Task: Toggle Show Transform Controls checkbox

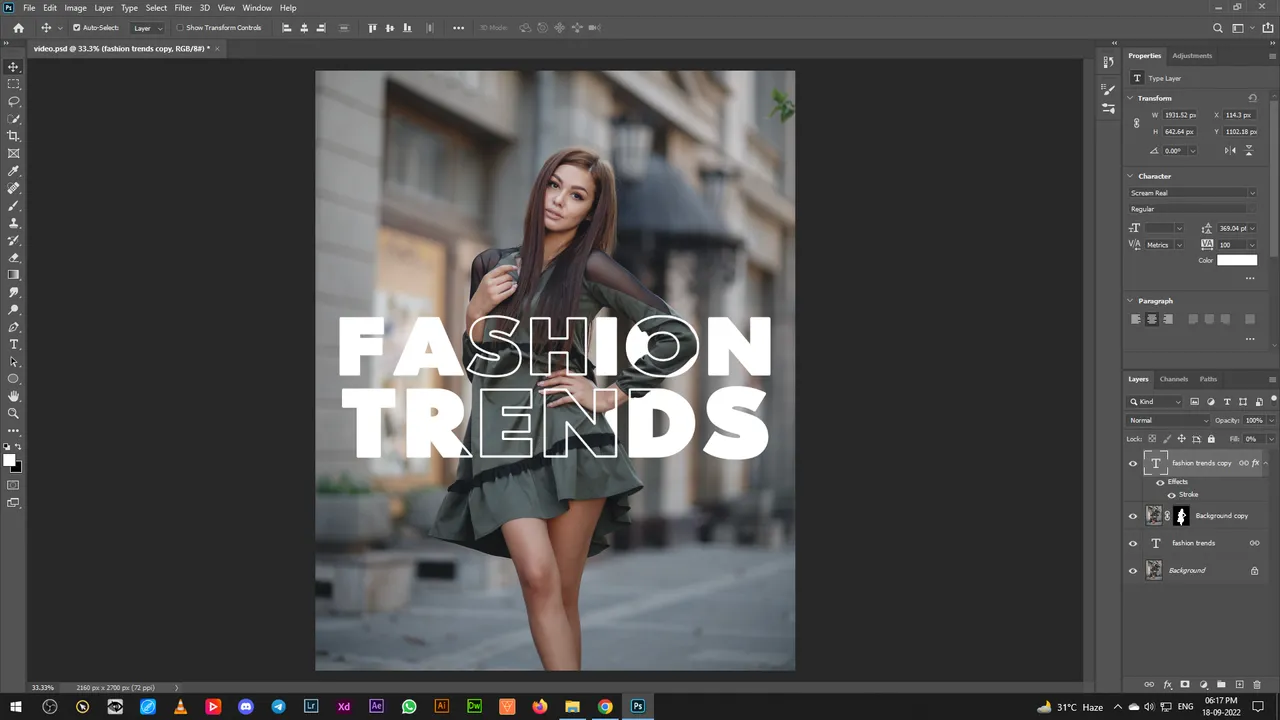Action: click(180, 28)
